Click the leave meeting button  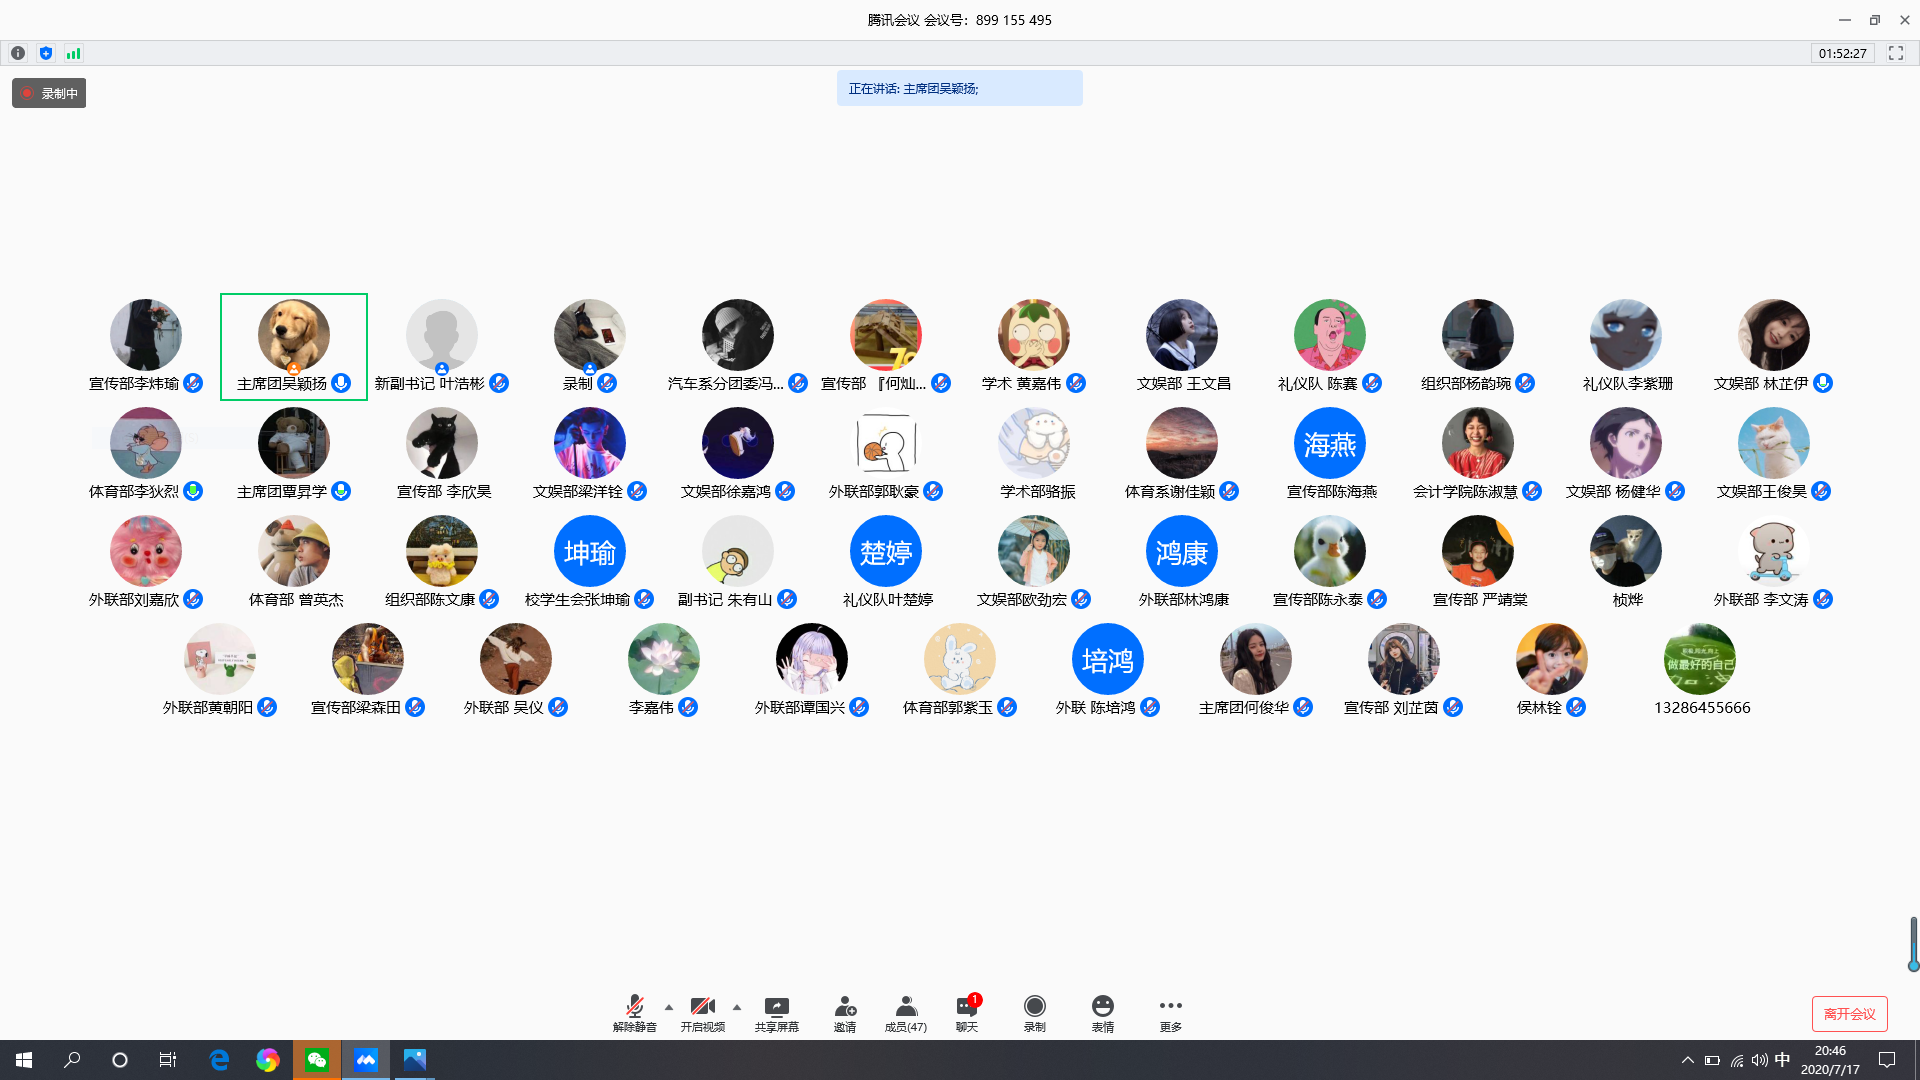1849,1013
